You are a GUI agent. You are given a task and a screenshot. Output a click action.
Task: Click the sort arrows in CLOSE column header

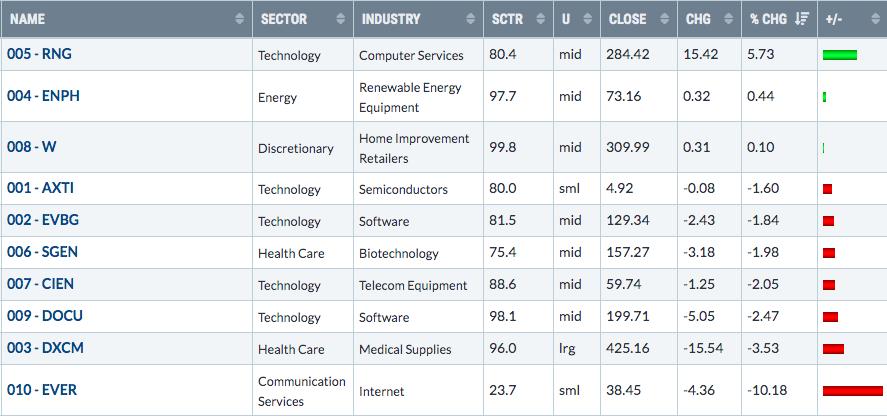(x=665, y=19)
